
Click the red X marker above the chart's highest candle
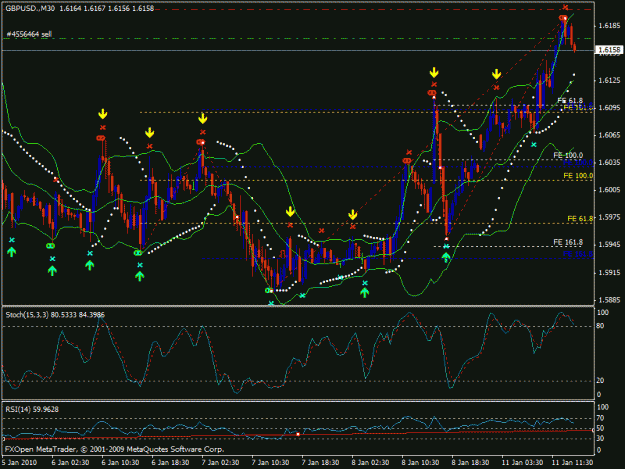coord(565,7)
